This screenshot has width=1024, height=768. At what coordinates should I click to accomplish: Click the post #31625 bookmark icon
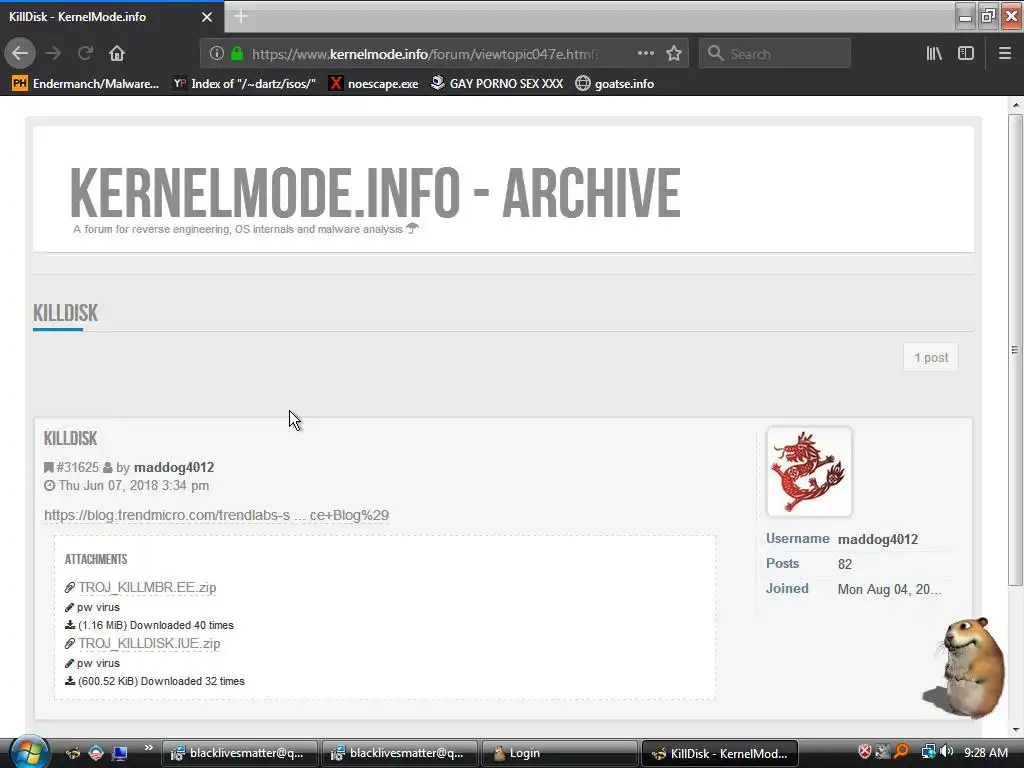tap(48, 468)
